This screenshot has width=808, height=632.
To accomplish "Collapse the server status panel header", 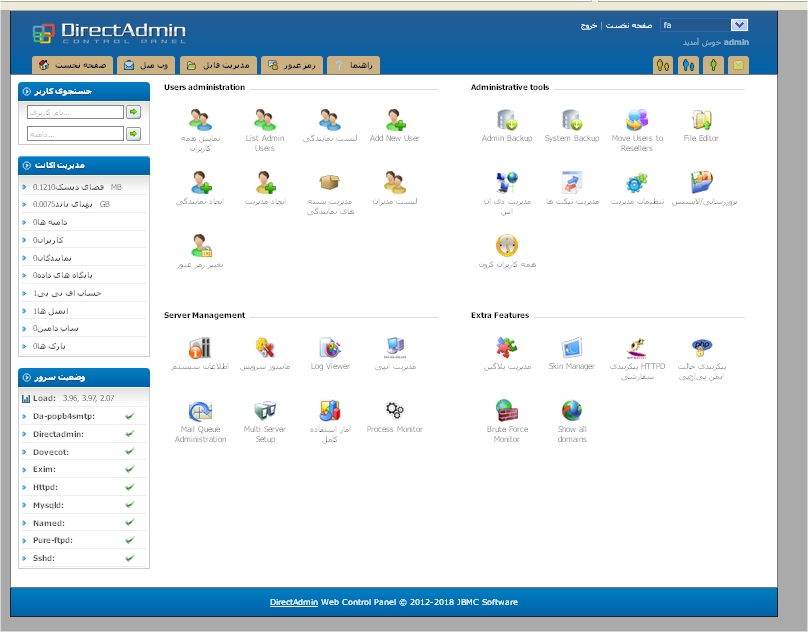I will point(84,377).
